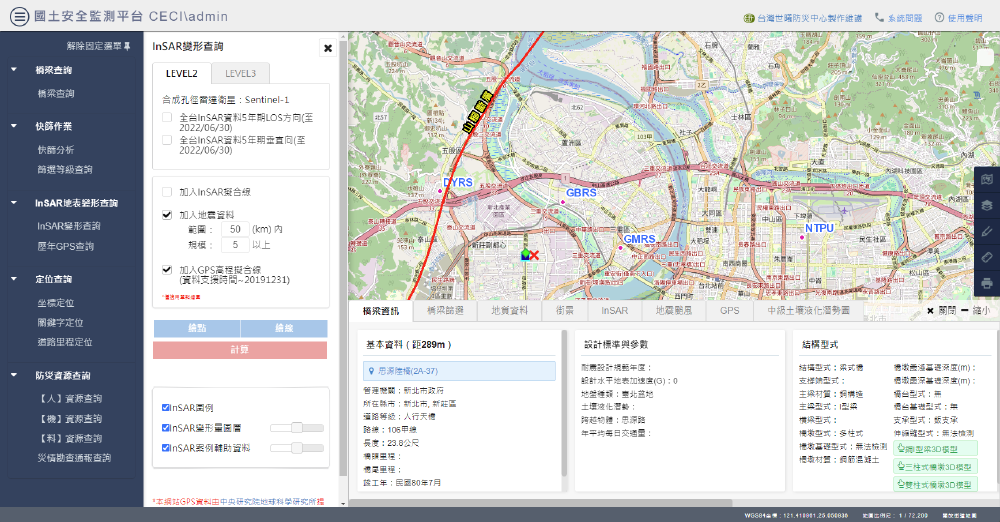This screenshot has width=1000, height=522.
Task: Open the 鋼I型梁3D模型 link
Action: coord(936,449)
